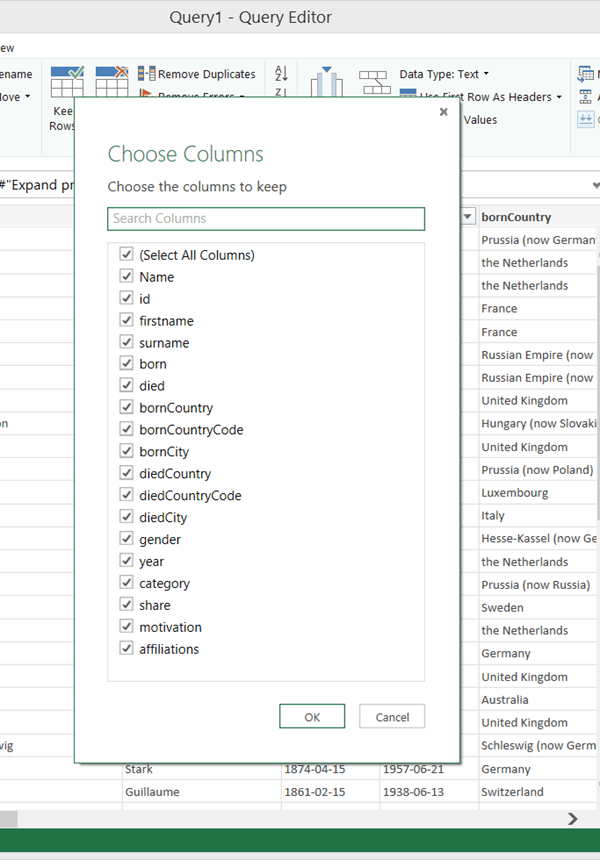The width and height of the screenshot is (600, 860).
Task: Click the Split Column icon
Action: 326,80
